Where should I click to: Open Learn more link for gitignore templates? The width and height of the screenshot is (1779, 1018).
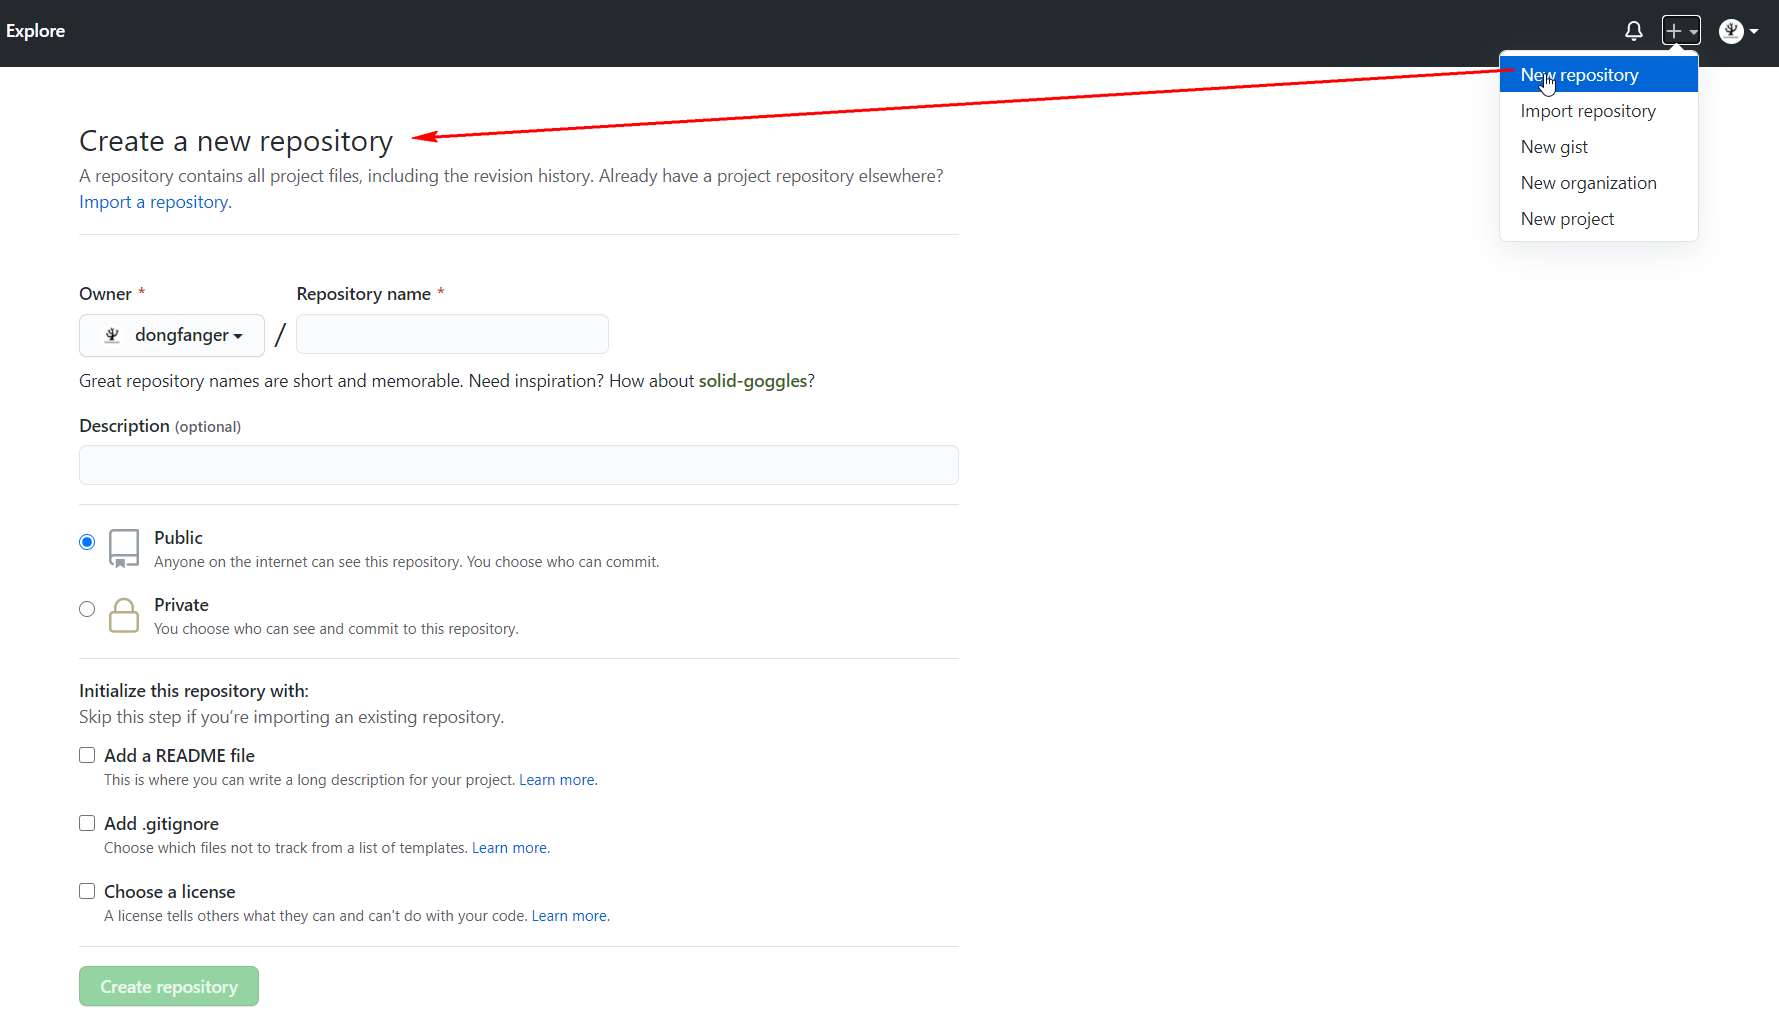[x=511, y=848]
